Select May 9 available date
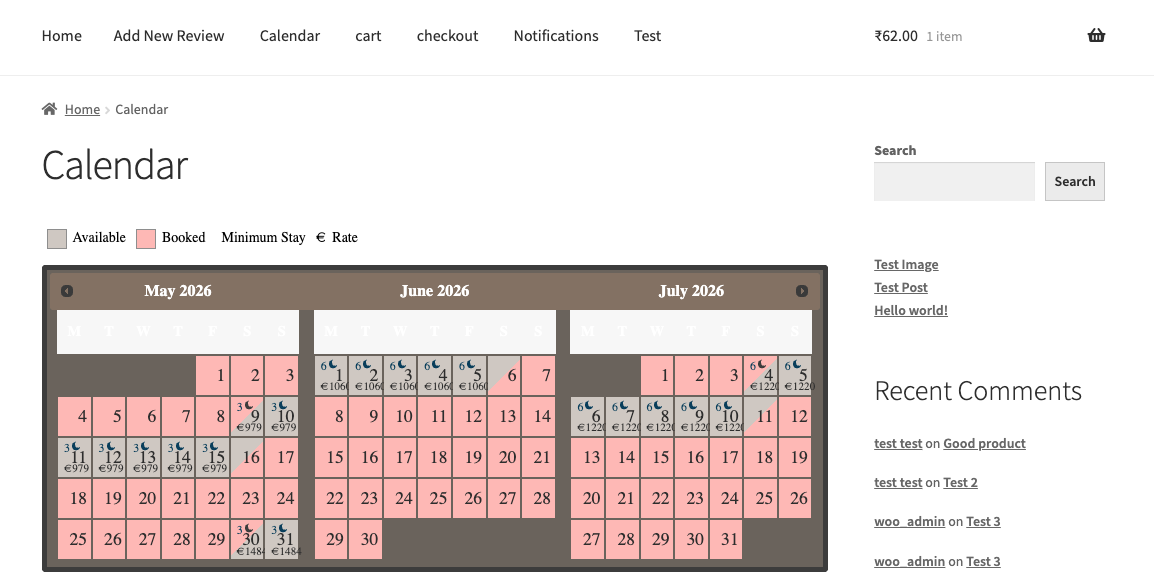1154x577 pixels. click(x=248, y=416)
